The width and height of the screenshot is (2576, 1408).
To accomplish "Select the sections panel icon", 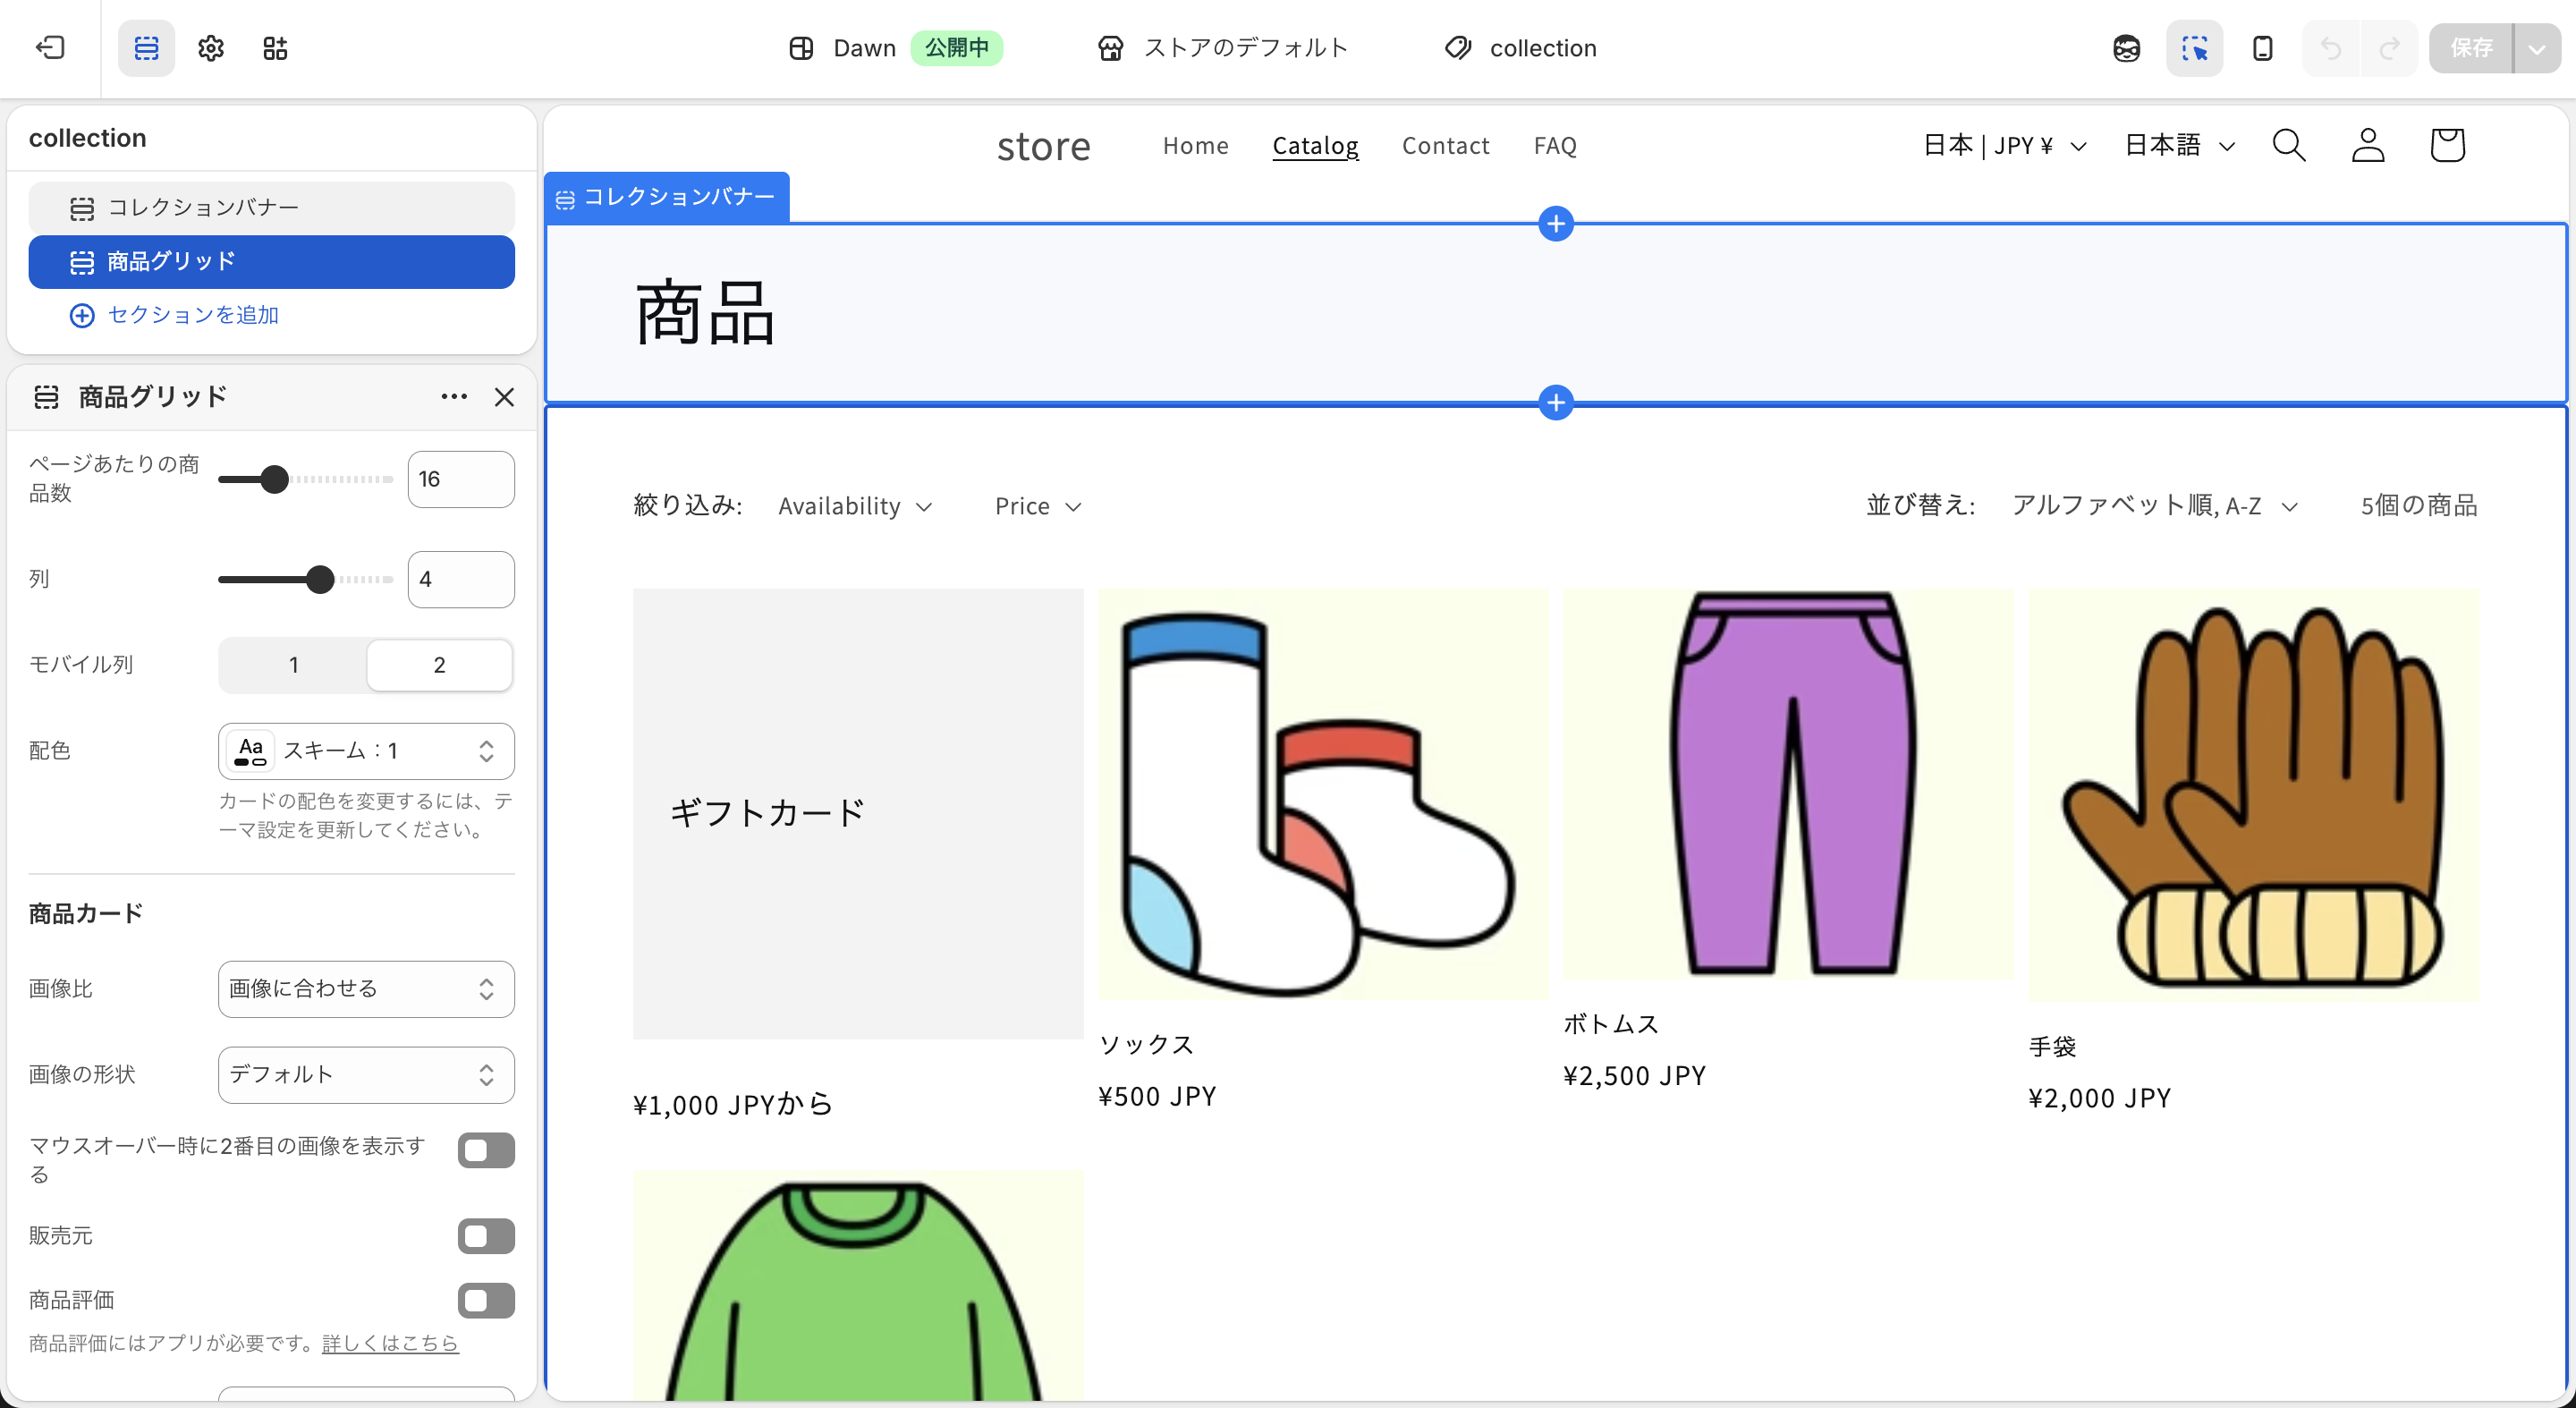I will coord(146,48).
